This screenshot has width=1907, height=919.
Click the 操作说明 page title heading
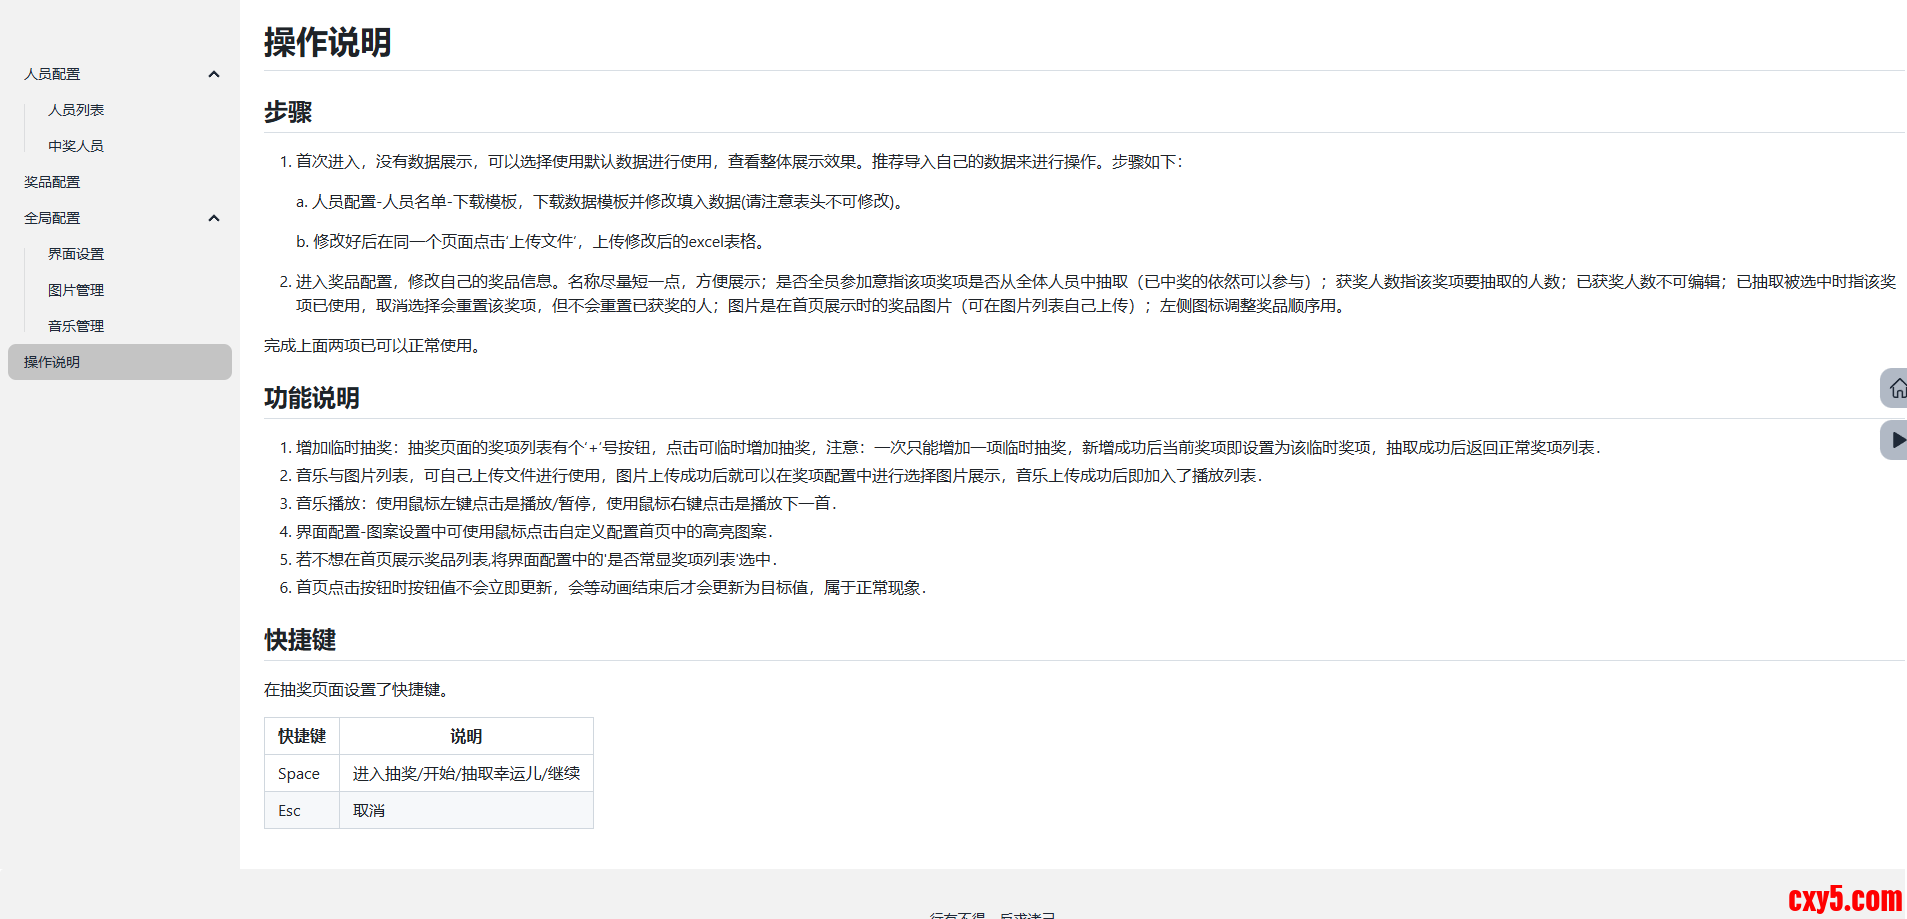click(327, 43)
